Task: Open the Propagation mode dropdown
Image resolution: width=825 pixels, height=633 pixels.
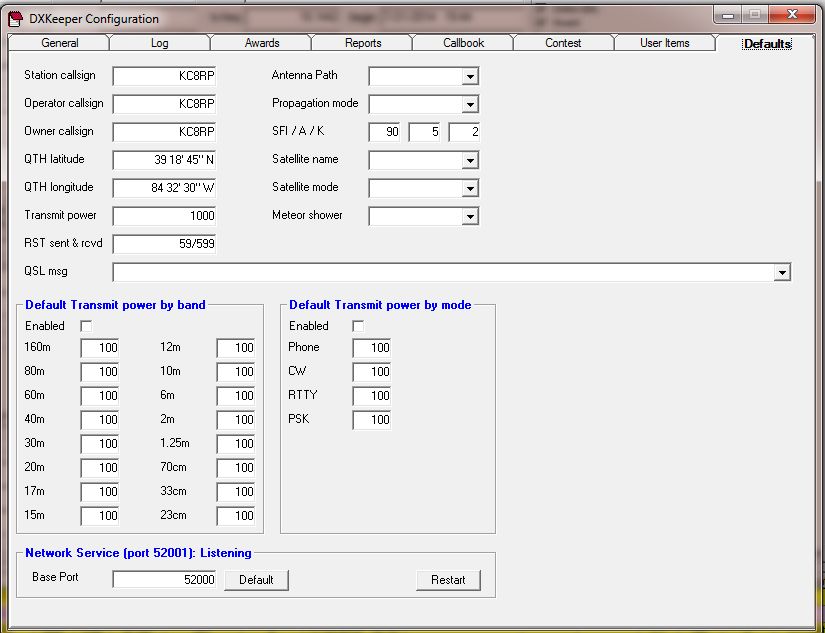Action: [470, 104]
